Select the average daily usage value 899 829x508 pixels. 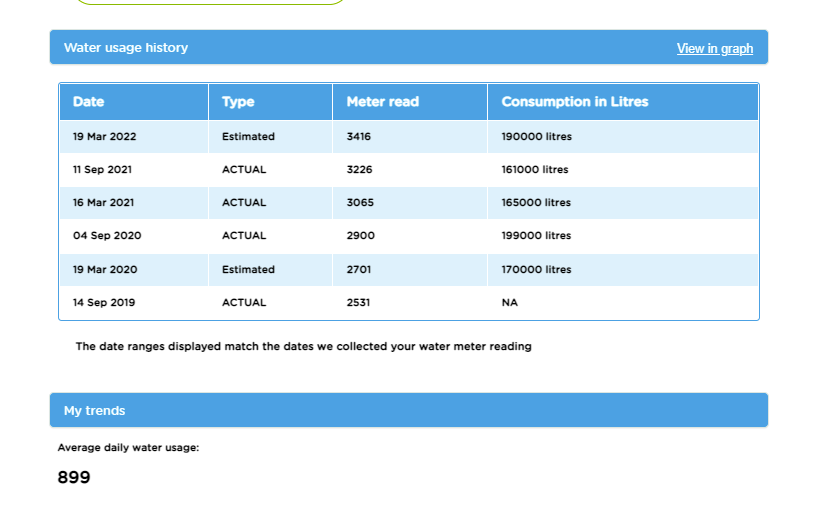pyautogui.click(x=74, y=478)
